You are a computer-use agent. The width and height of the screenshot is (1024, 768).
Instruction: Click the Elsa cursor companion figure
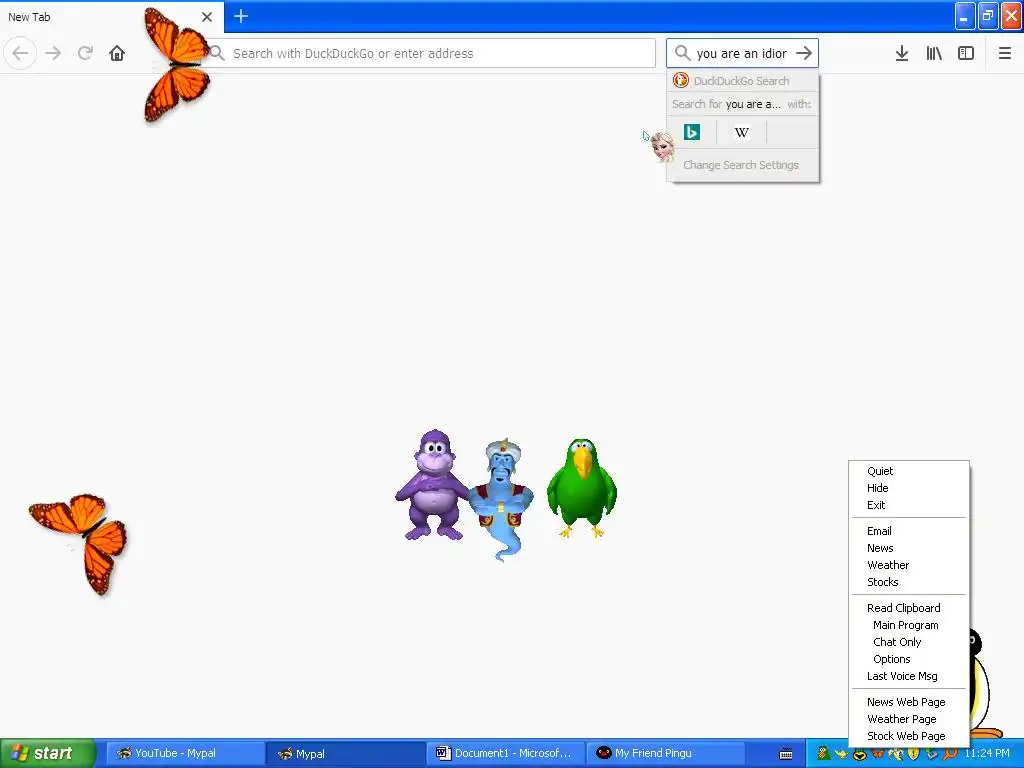click(662, 147)
